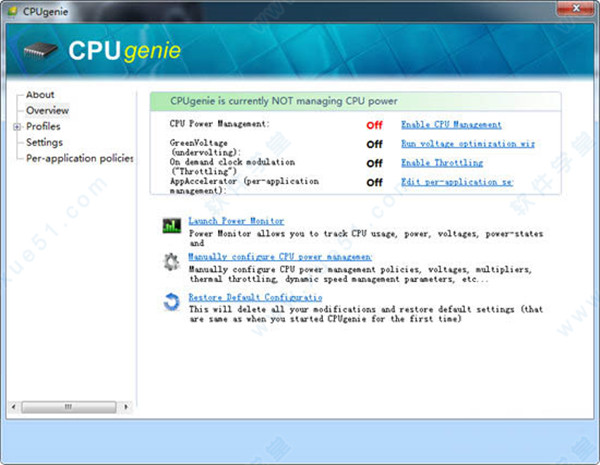Click the 'CPU Power Management:' label
The width and height of the screenshot is (600, 465).
pos(220,124)
